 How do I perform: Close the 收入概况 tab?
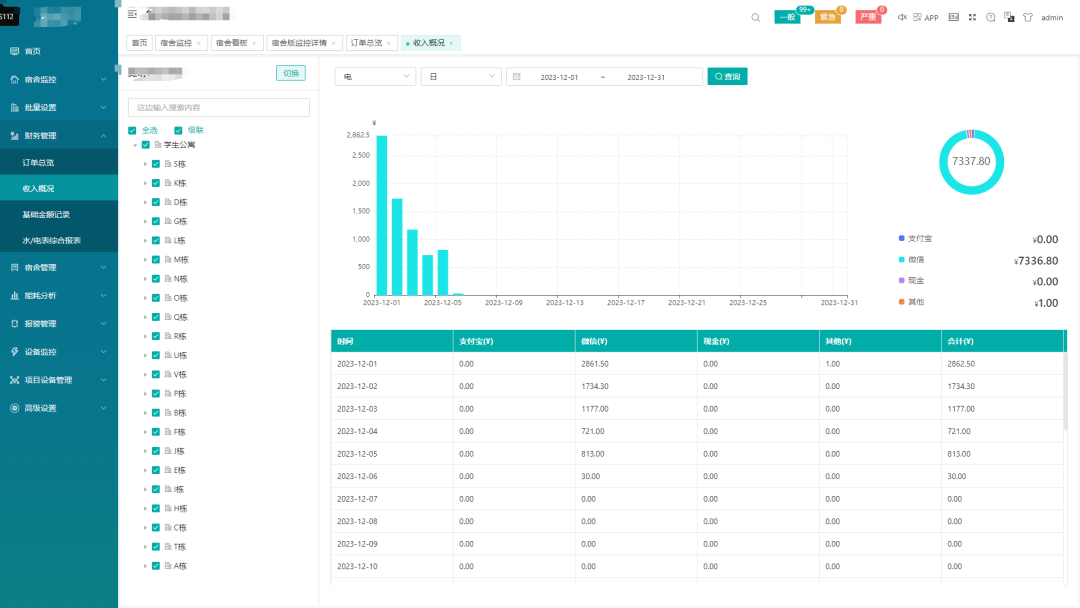click(x=451, y=43)
